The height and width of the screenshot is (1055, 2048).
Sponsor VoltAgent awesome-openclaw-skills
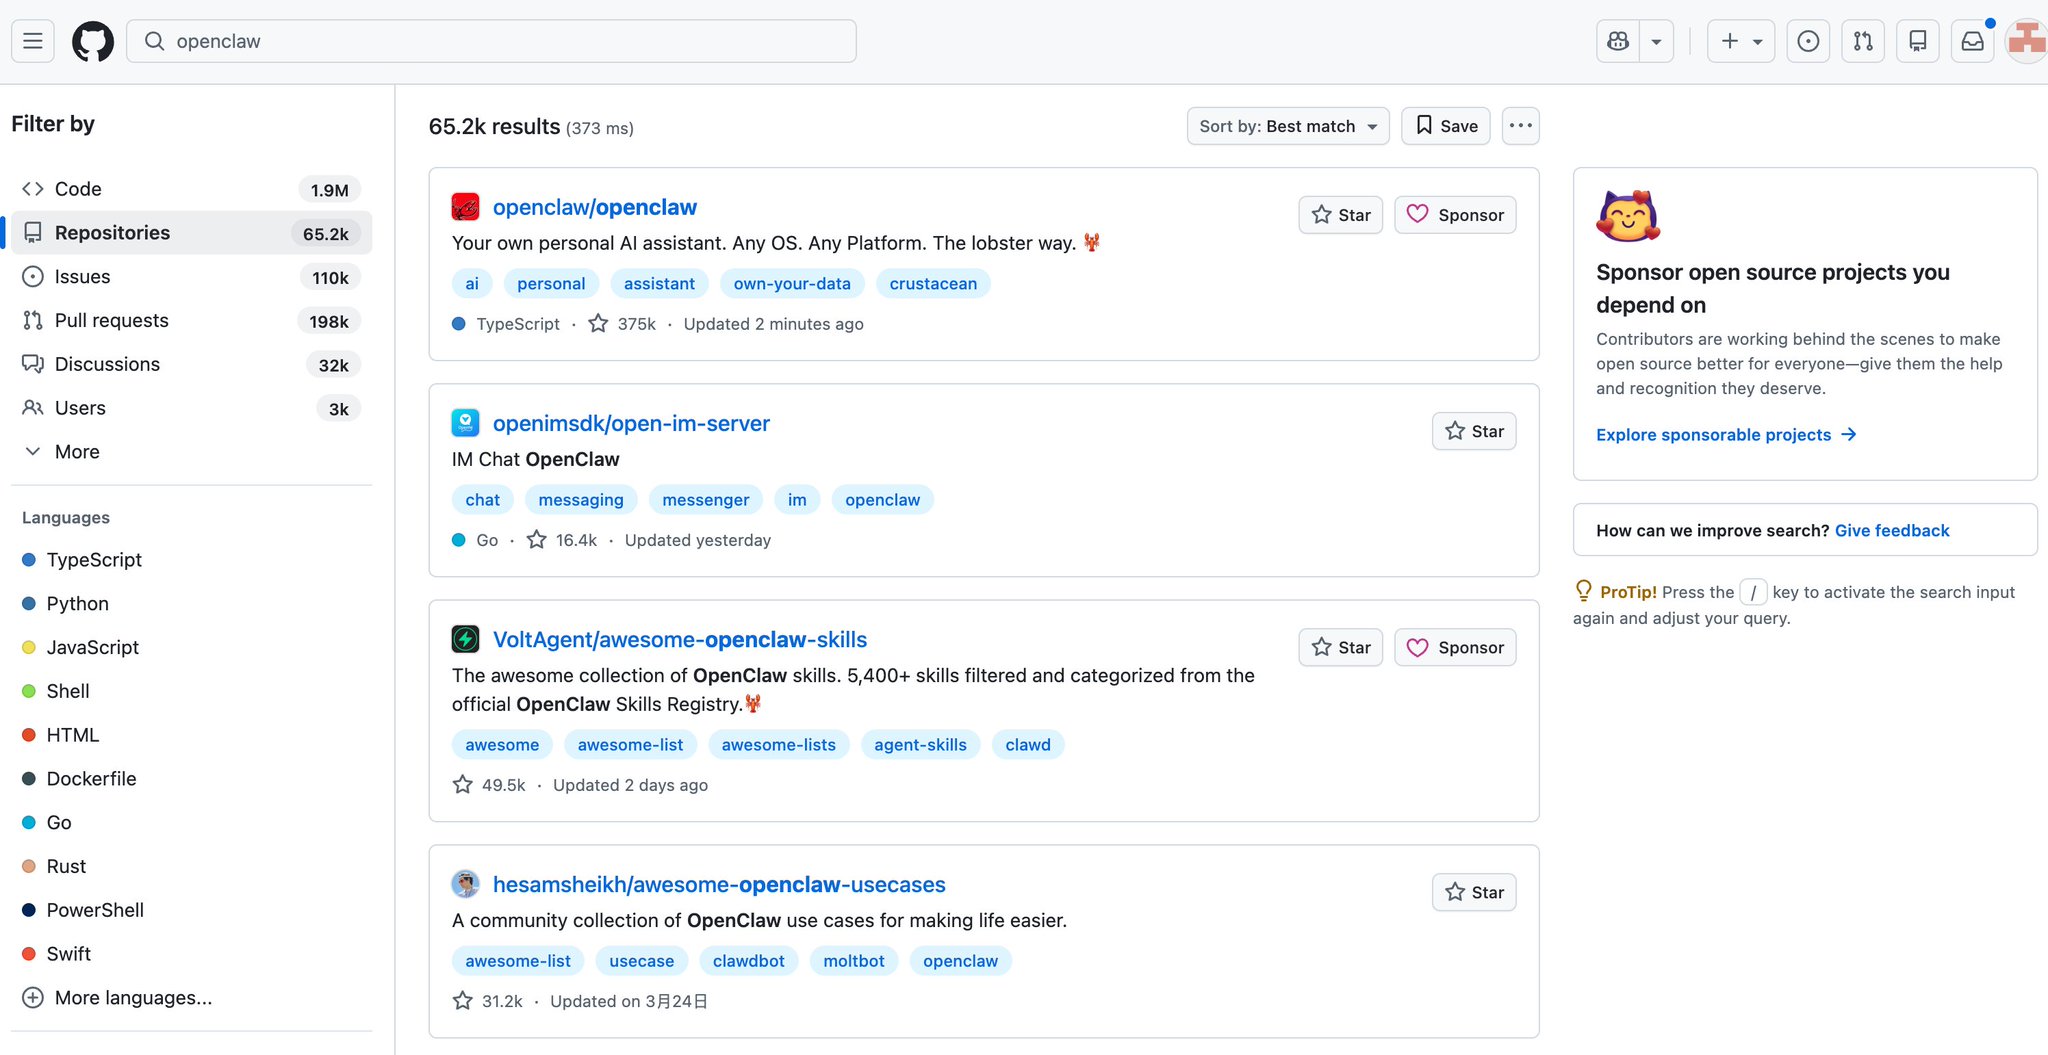click(x=1455, y=647)
